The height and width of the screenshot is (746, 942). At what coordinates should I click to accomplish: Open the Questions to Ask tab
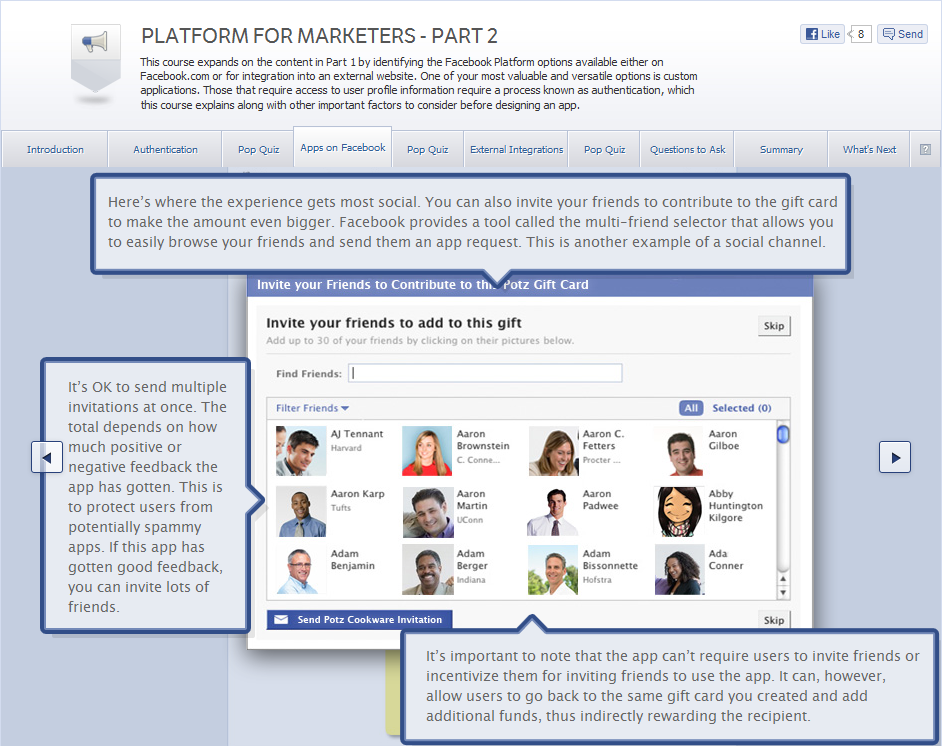click(x=687, y=149)
